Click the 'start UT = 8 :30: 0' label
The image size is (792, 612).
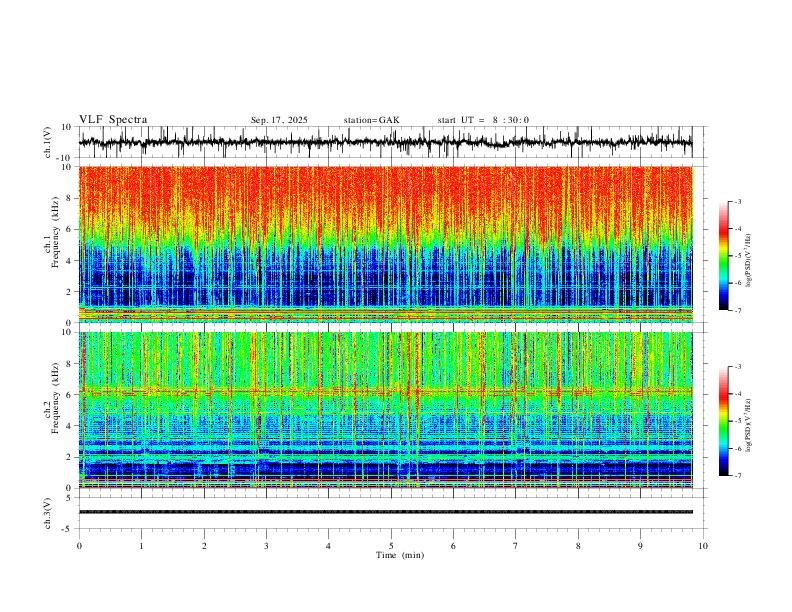(483, 120)
